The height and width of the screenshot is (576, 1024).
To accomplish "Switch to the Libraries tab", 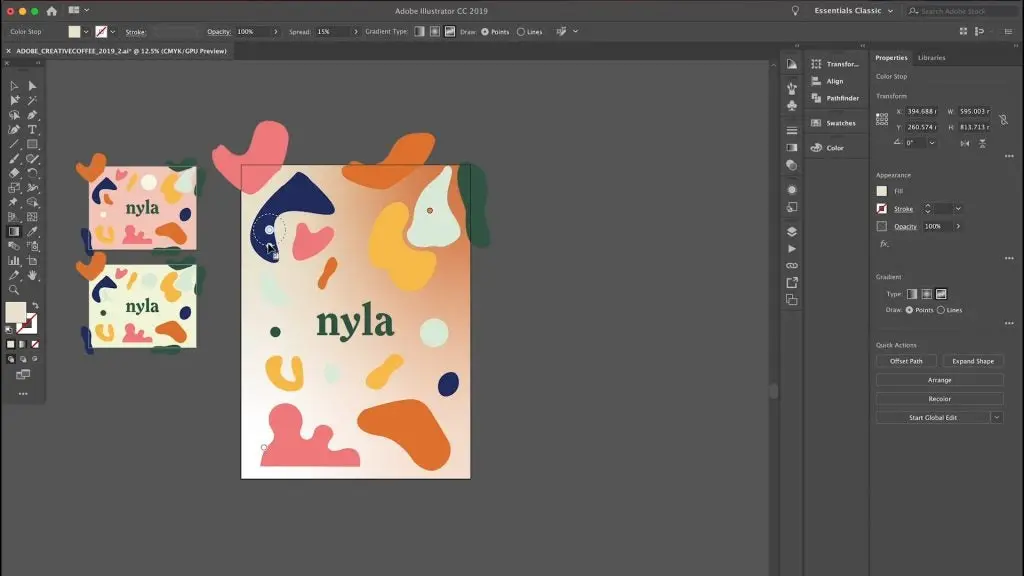I will coord(932,57).
